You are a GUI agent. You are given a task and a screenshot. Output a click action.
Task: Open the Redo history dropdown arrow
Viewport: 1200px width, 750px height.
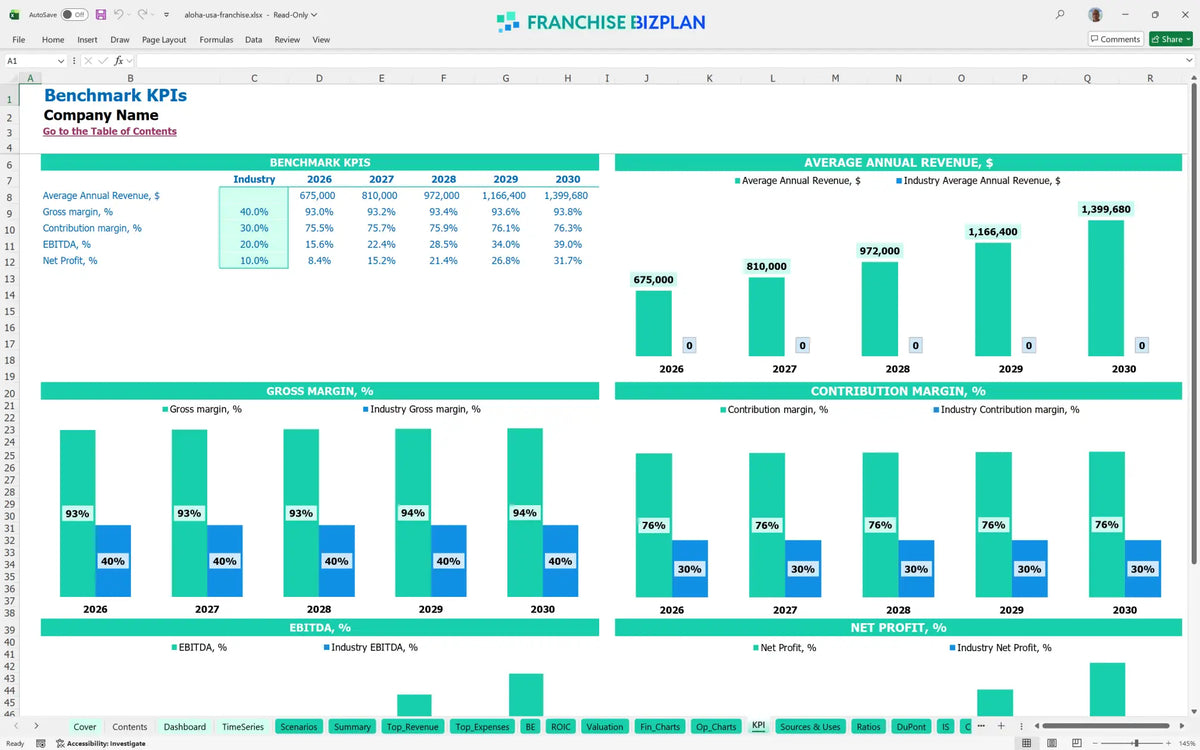pos(153,15)
